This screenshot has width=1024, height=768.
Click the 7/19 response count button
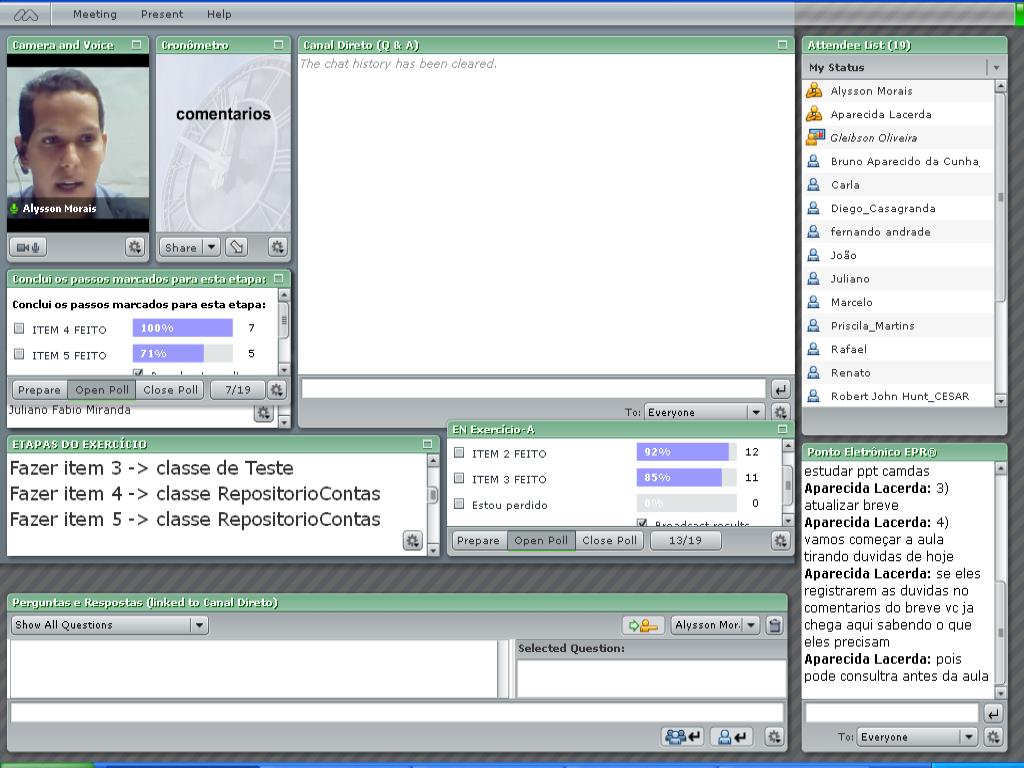pos(238,390)
